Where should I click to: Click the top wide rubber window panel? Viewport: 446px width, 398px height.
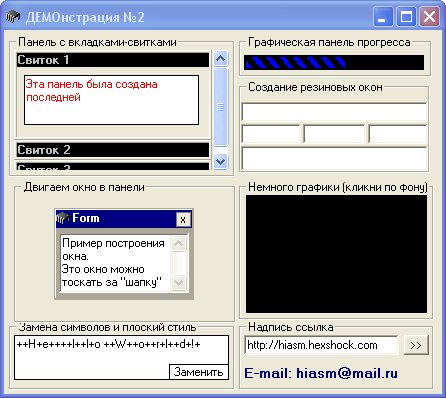tap(334, 112)
